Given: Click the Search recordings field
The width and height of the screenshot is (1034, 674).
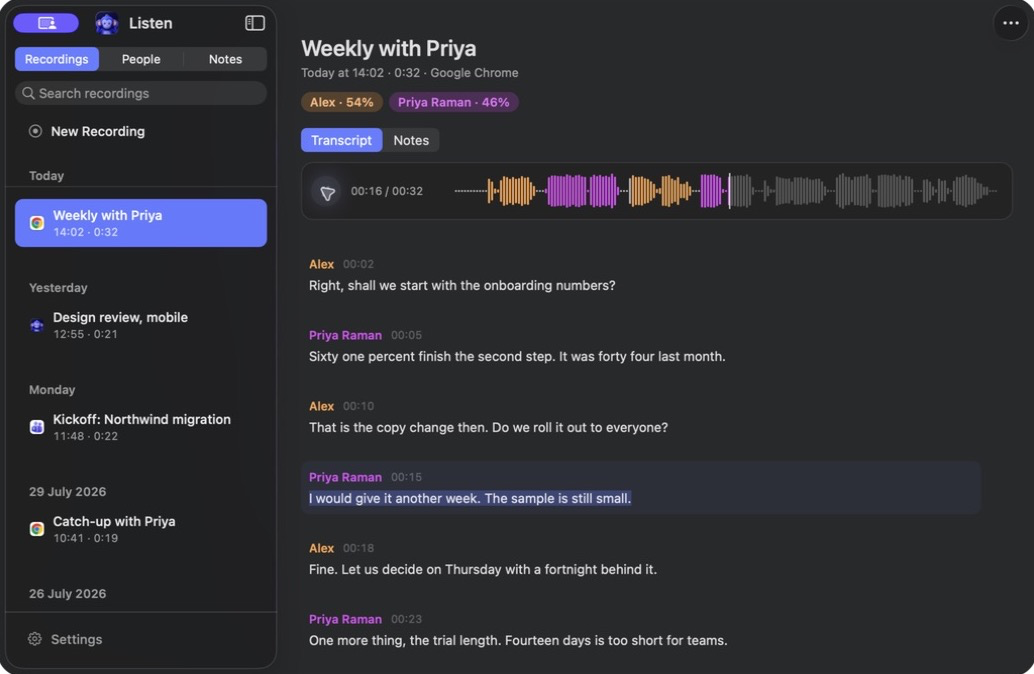Looking at the screenshot, I should point(141,94).
